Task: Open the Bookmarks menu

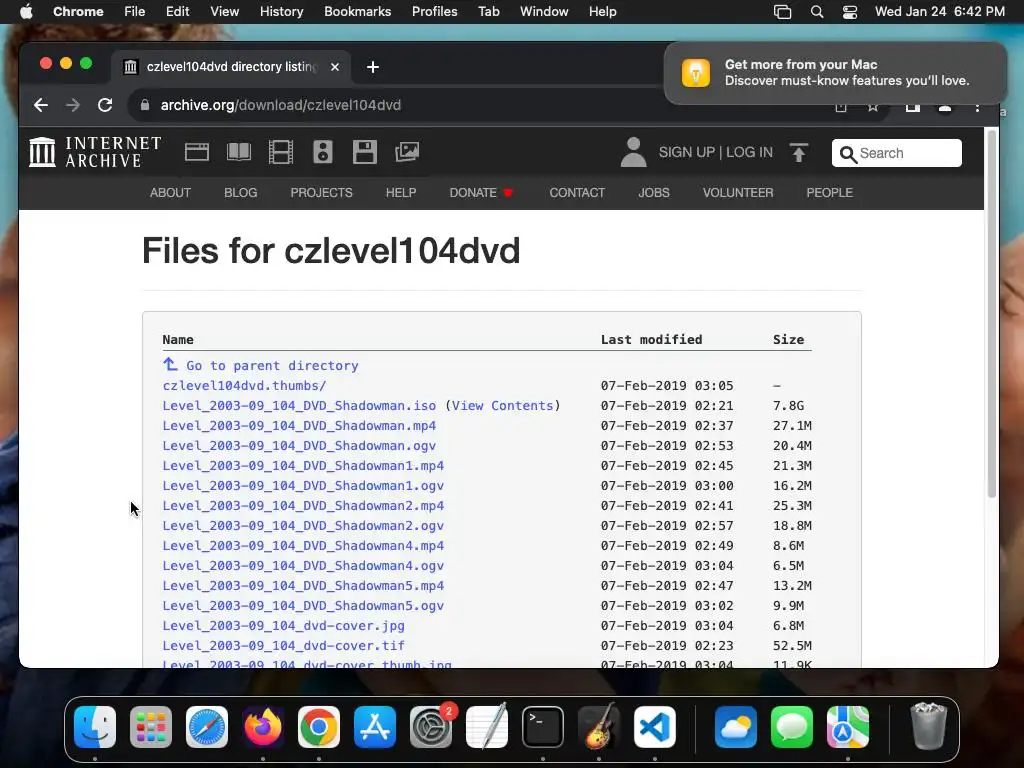Action: [x=358, y=12]
